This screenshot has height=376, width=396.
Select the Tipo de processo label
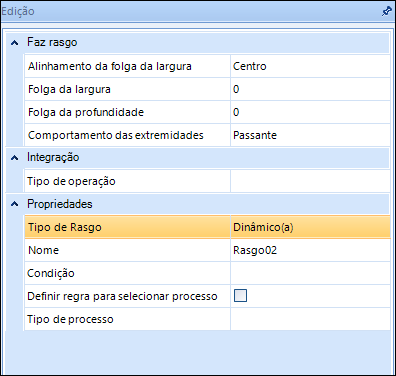[70, 319]
